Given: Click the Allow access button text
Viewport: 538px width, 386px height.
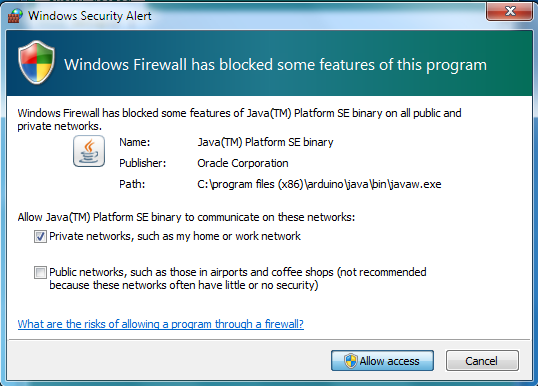Looking at the screenshot, I should click(389, 361).
